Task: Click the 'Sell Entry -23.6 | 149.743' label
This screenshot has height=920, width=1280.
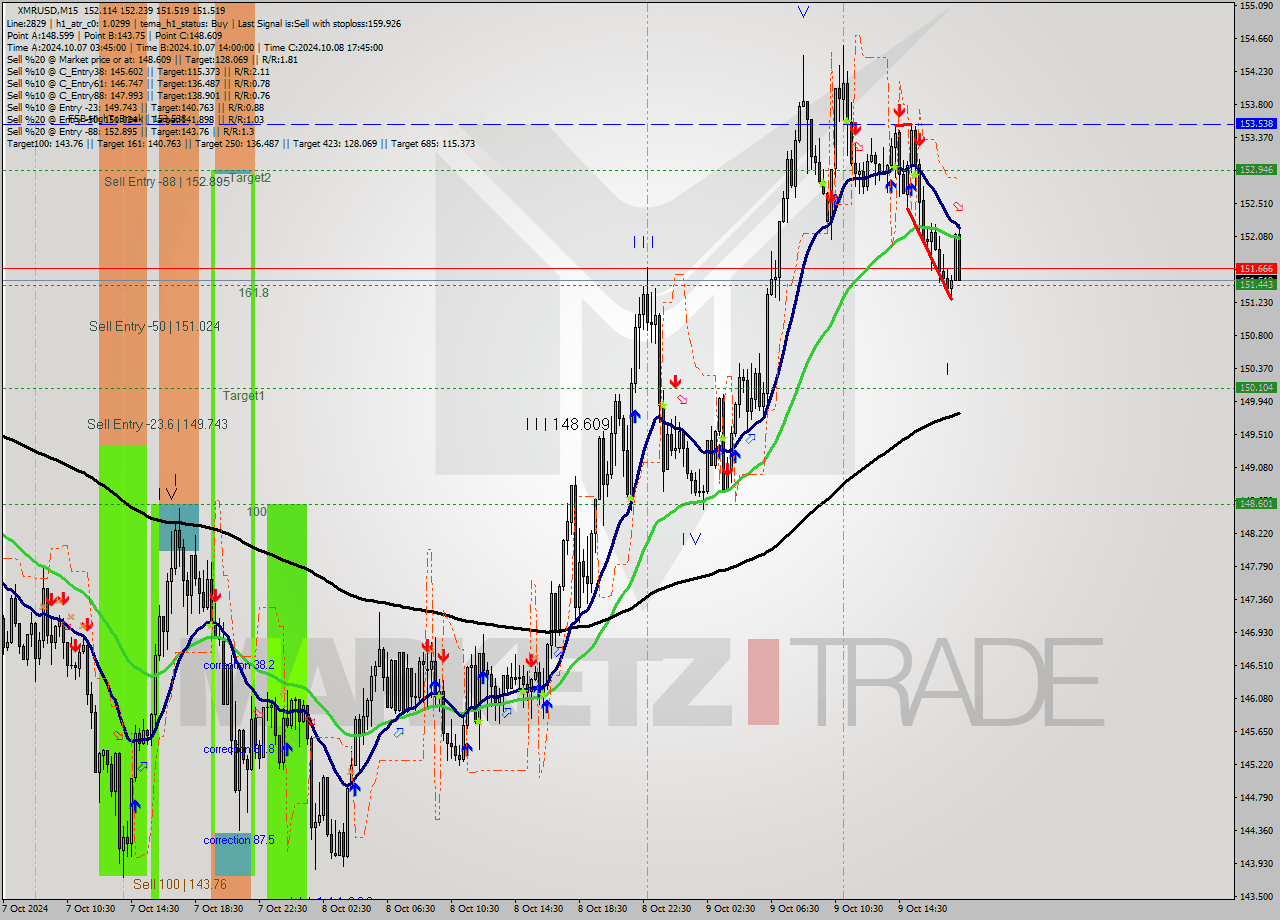Action: [x=157, y=425]
